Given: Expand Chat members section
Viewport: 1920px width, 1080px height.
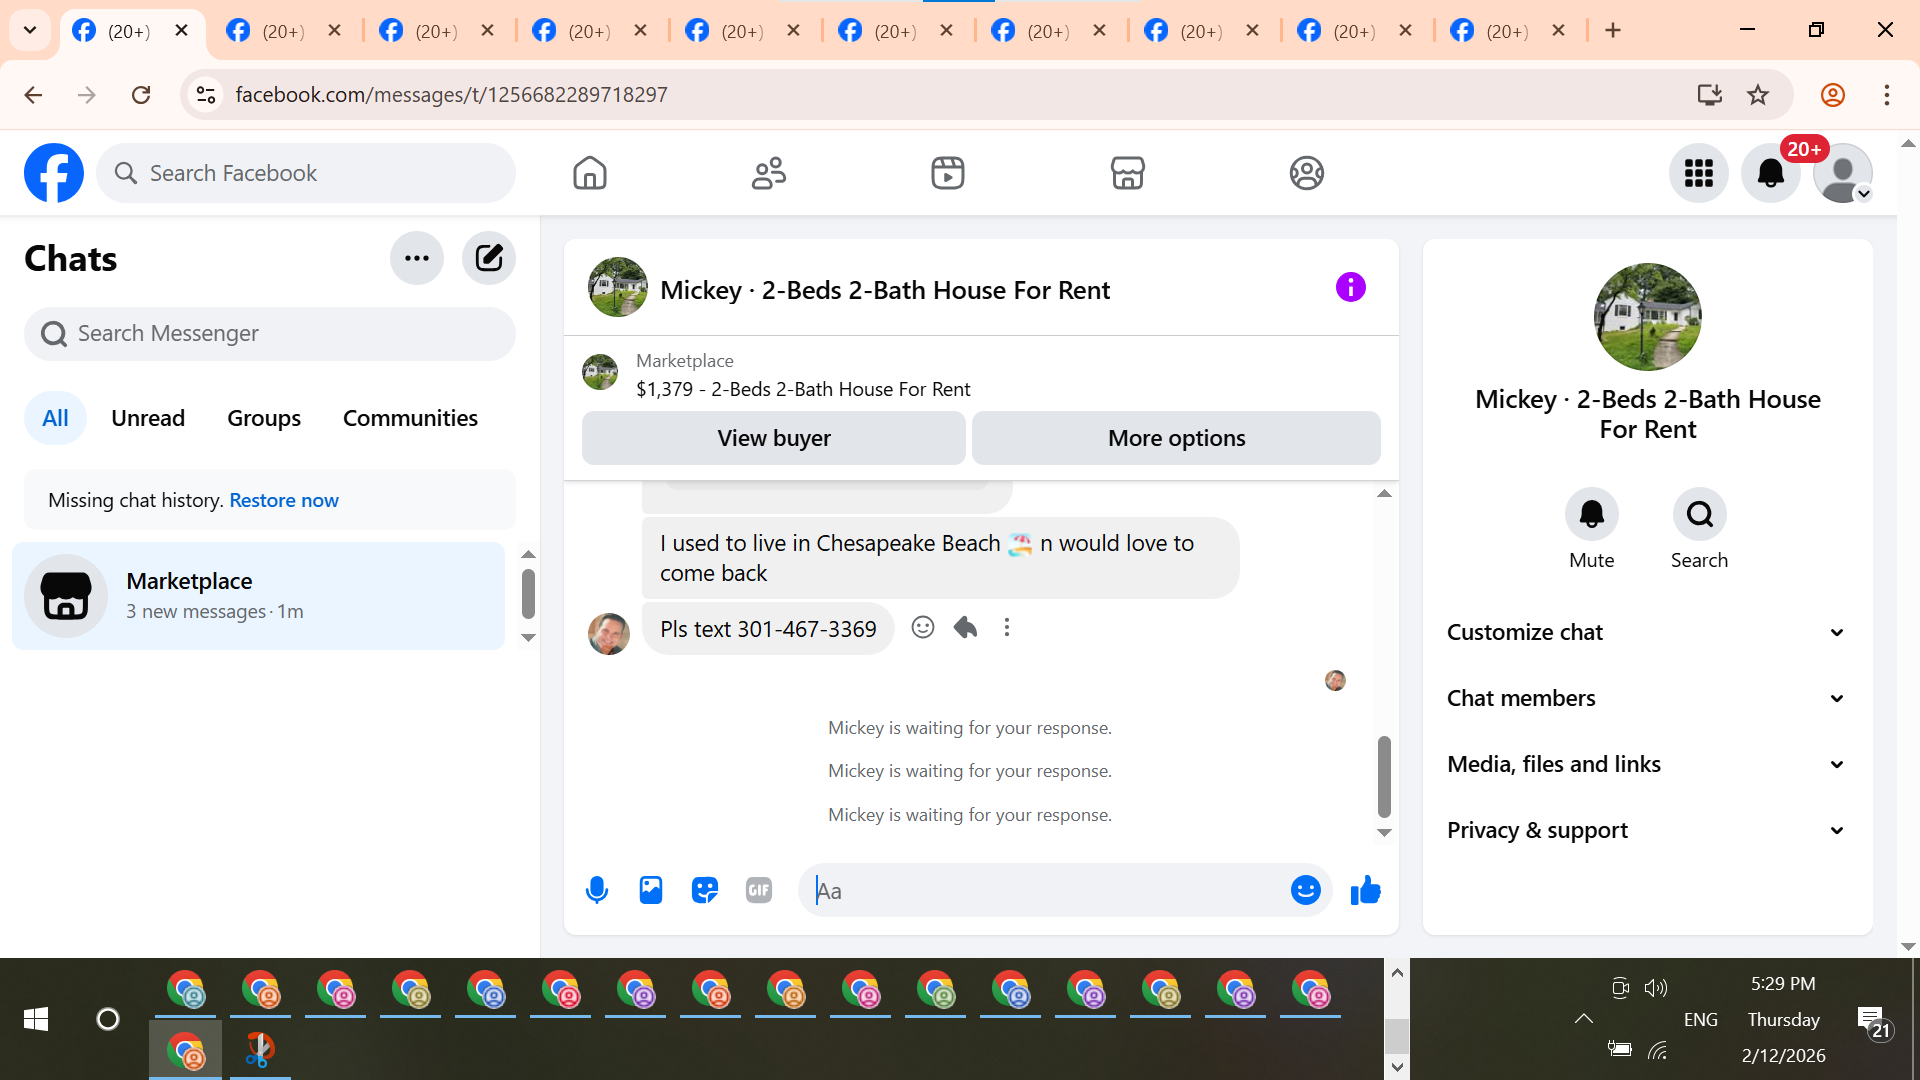Looking at the screenshot, I should (1647, 698).
